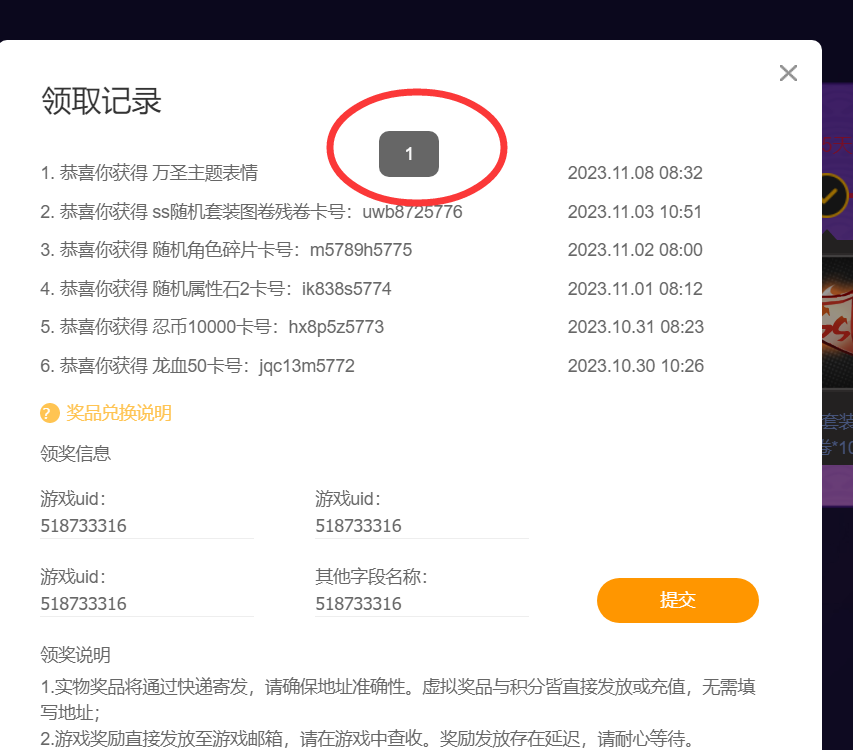Open the 奖品兑换说明 link
Viewport: 853px width, 750px height.
[119, 413]
